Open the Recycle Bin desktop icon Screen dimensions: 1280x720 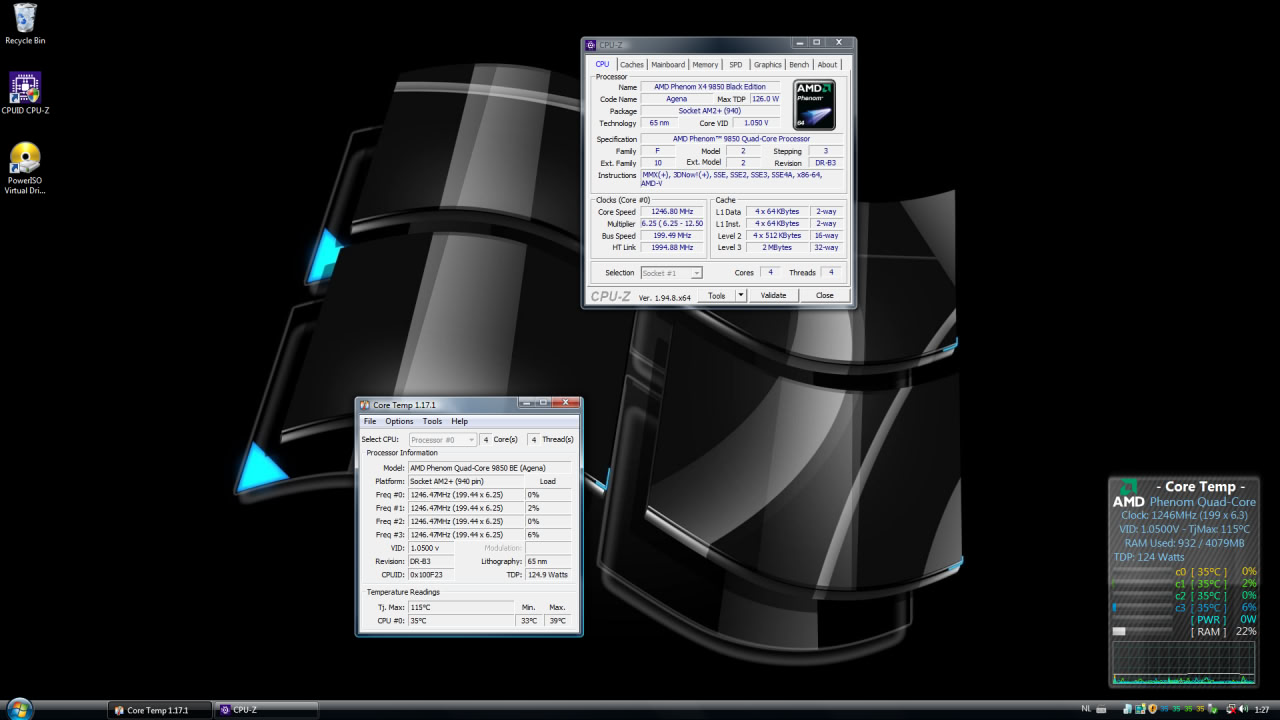tap(25, 24)
